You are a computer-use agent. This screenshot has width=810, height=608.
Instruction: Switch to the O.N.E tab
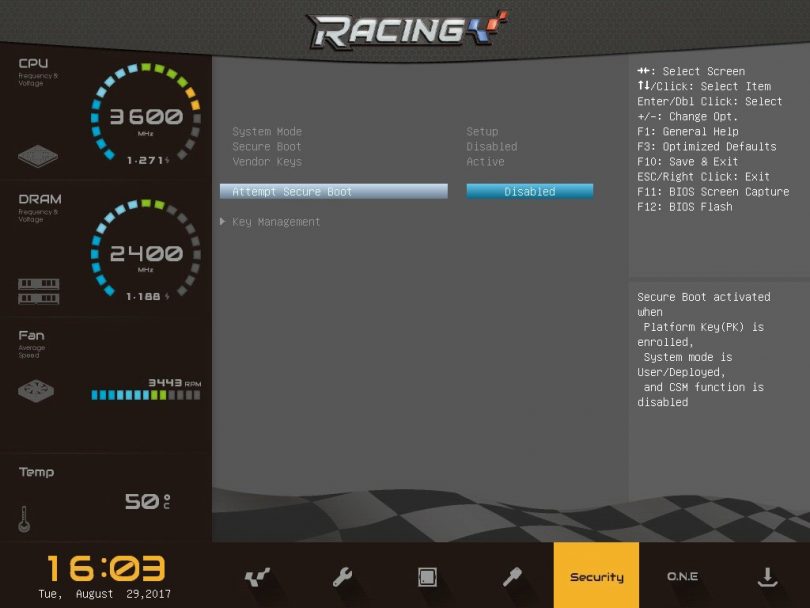click(682, 577)
